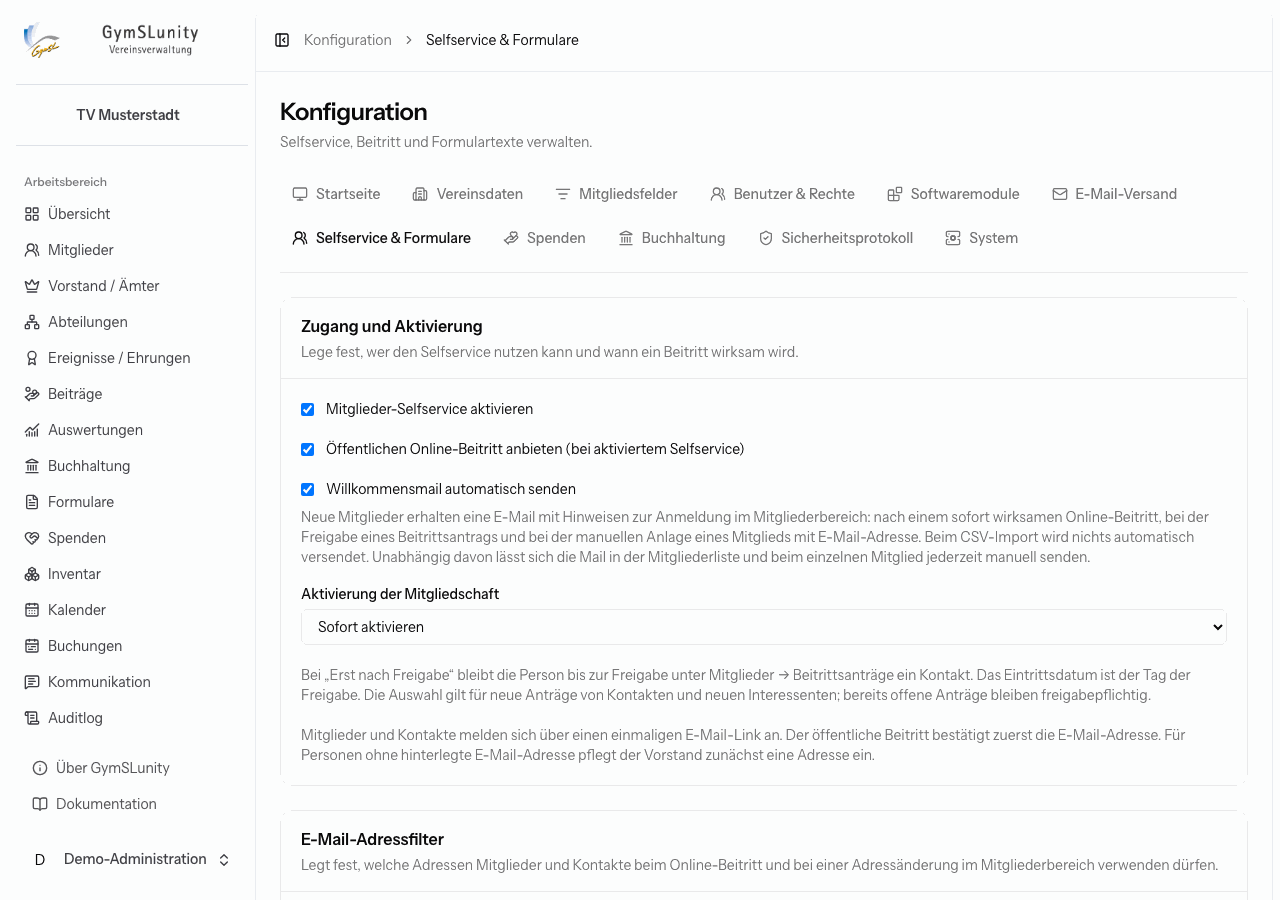Open the Aktivierung der Mitgliedschaft dropdown
The image size is (1280, 900).
pyautogui.click(x=764, y=627)
